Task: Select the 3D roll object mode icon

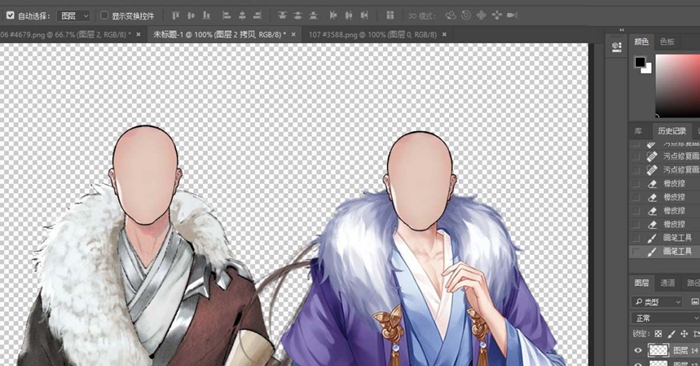Action: click(x=466, y=16)
